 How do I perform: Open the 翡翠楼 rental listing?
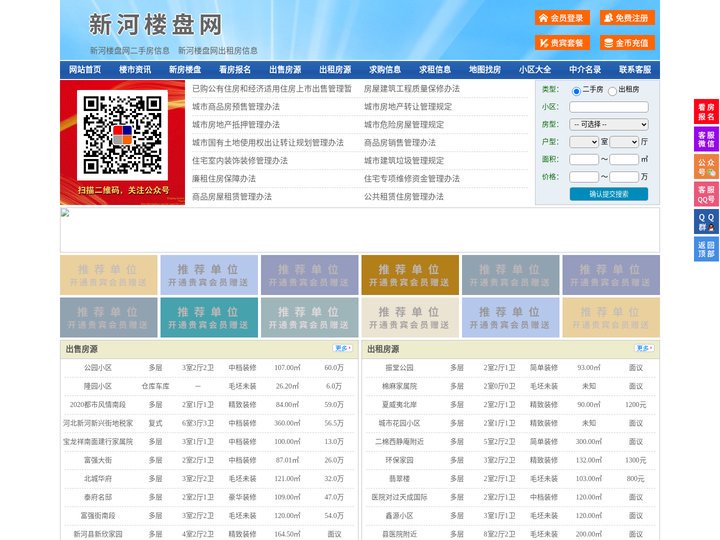(399, 478)
